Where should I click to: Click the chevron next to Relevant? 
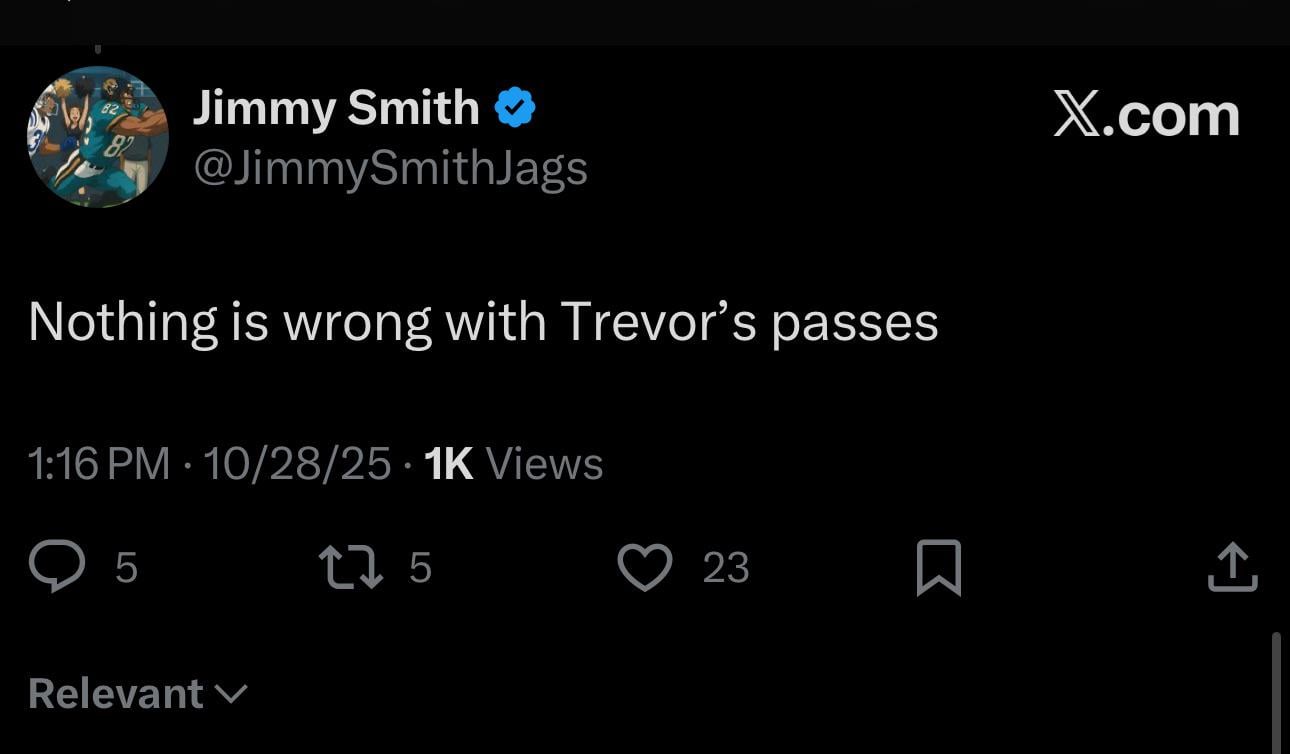[231, 693]
